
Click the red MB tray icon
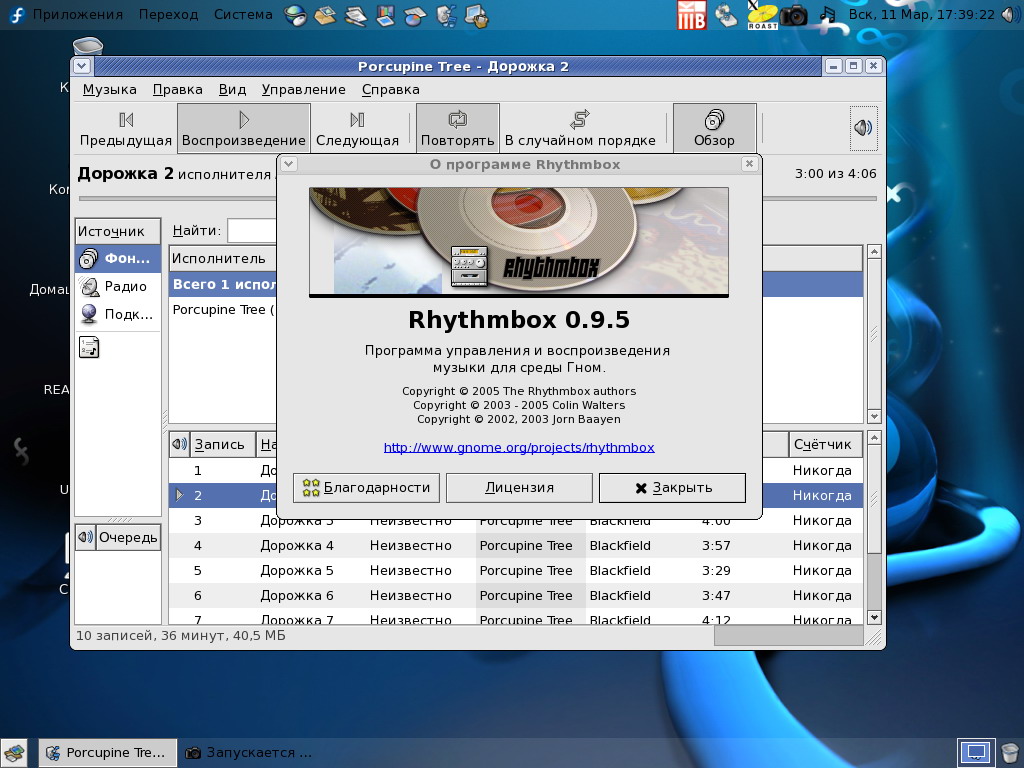pyautogui.click(x=692, y=15)
